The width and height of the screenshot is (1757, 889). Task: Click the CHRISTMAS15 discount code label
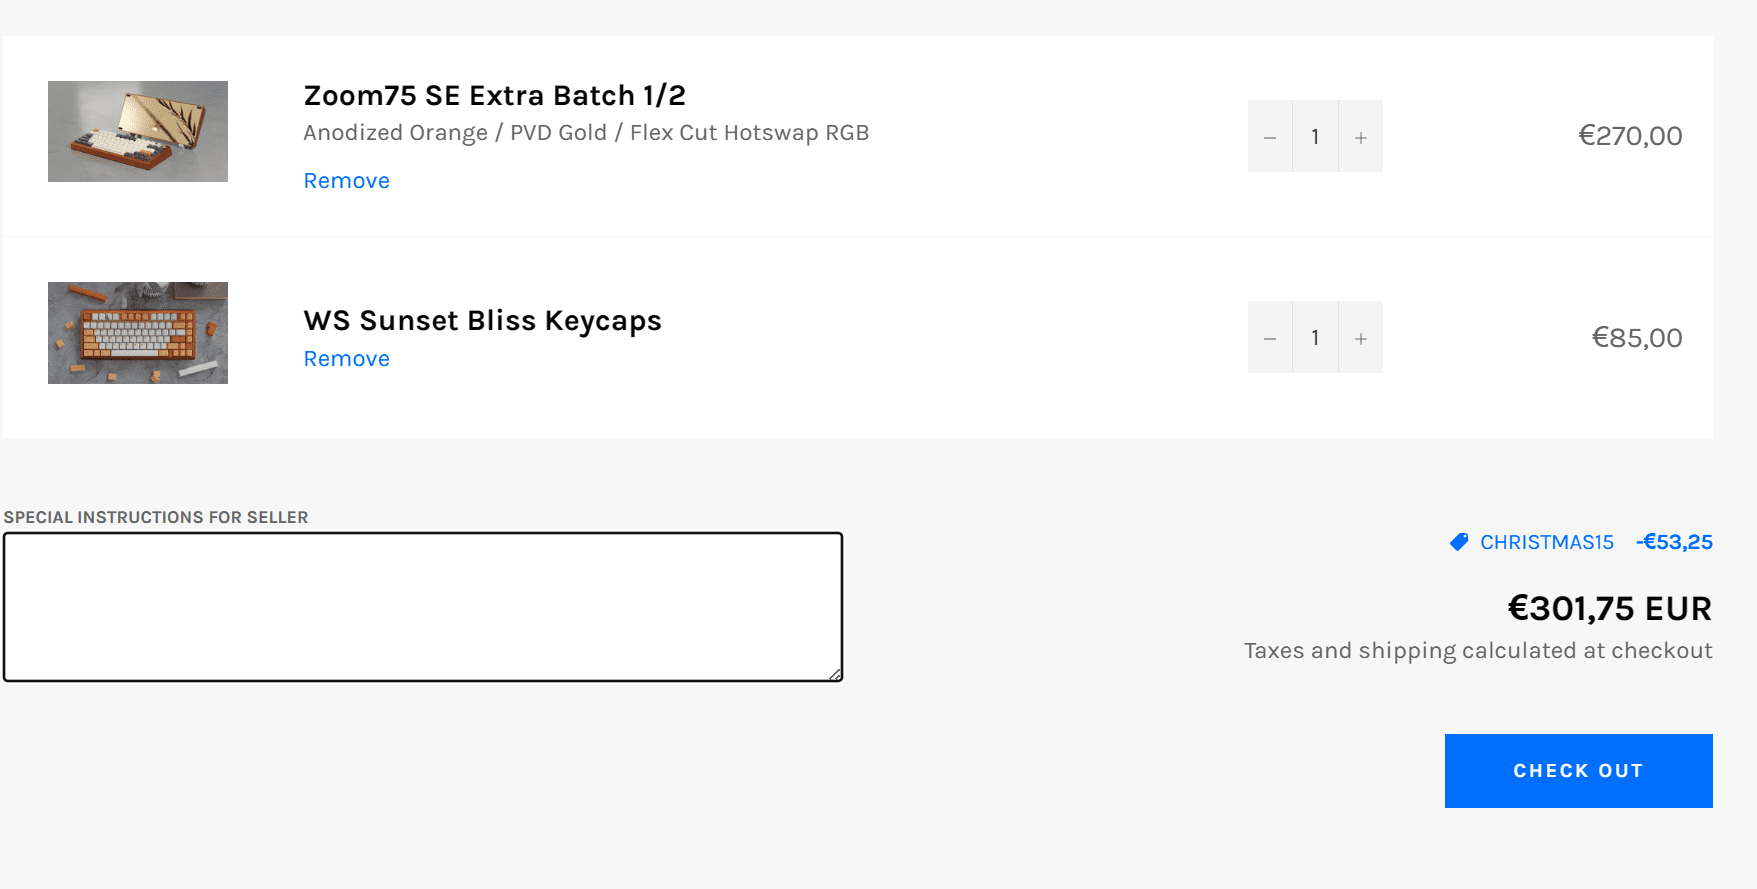point(1546,542)
